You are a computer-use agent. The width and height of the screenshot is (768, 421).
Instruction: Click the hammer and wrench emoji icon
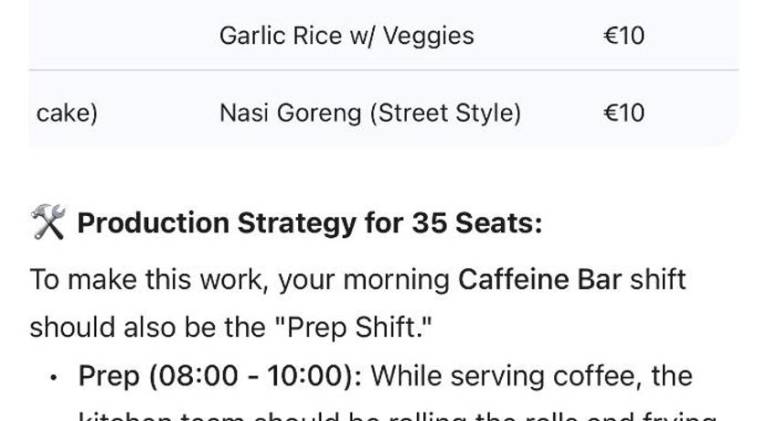47,223
